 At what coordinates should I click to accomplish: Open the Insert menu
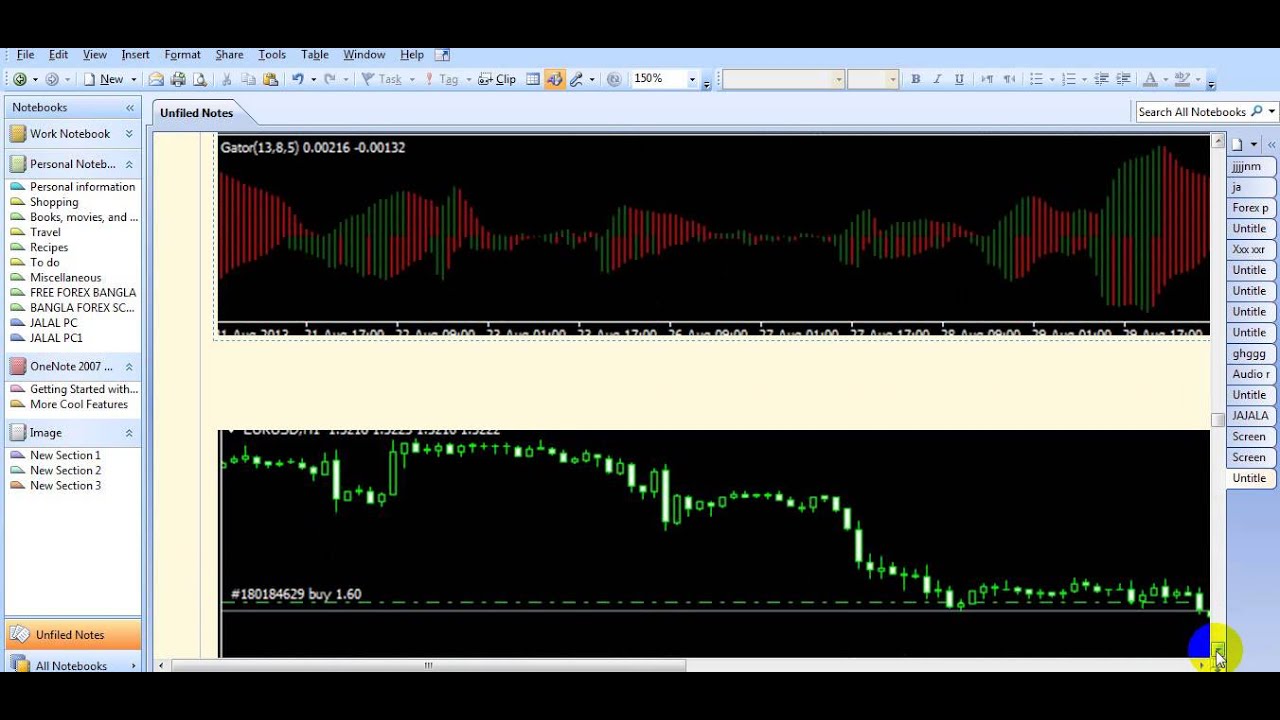point(135,55)
